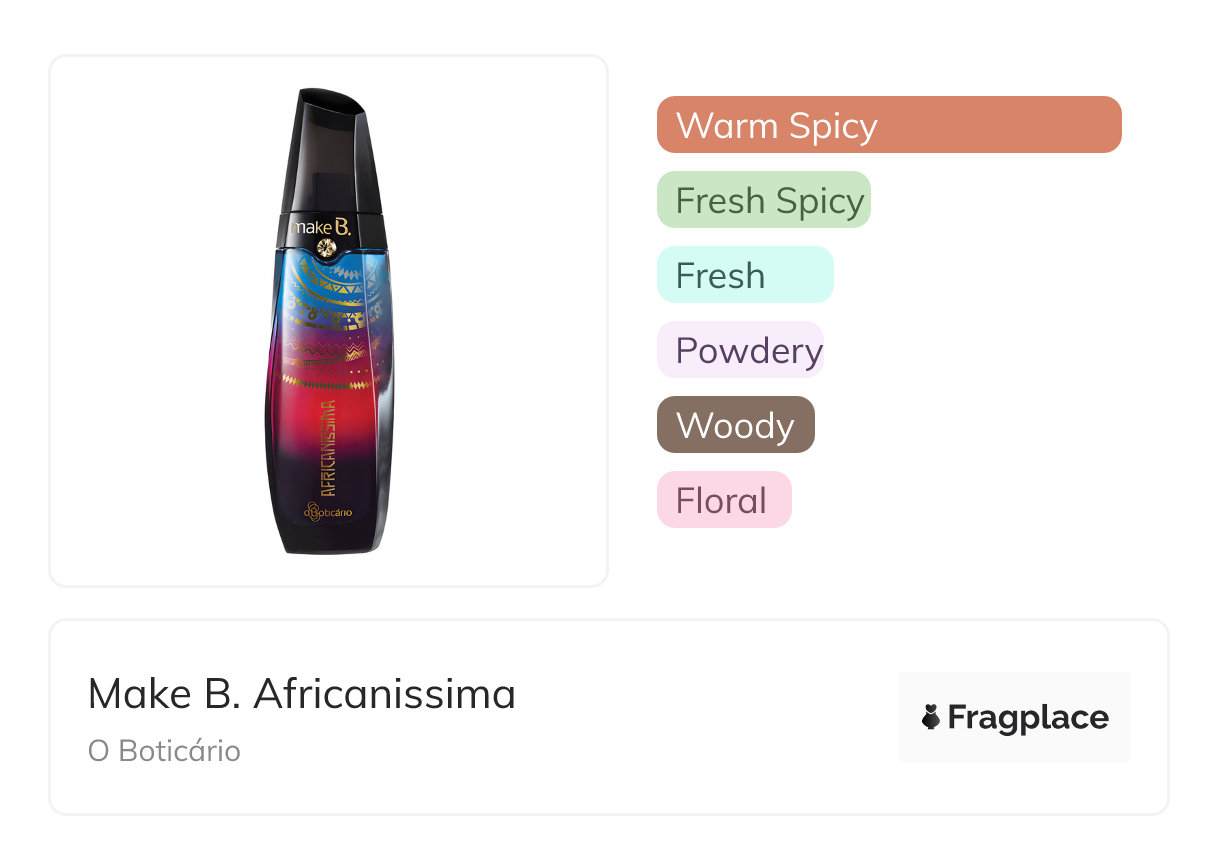
Task: Click the Make B. Africanissima title
Action: tap(302, 694)
